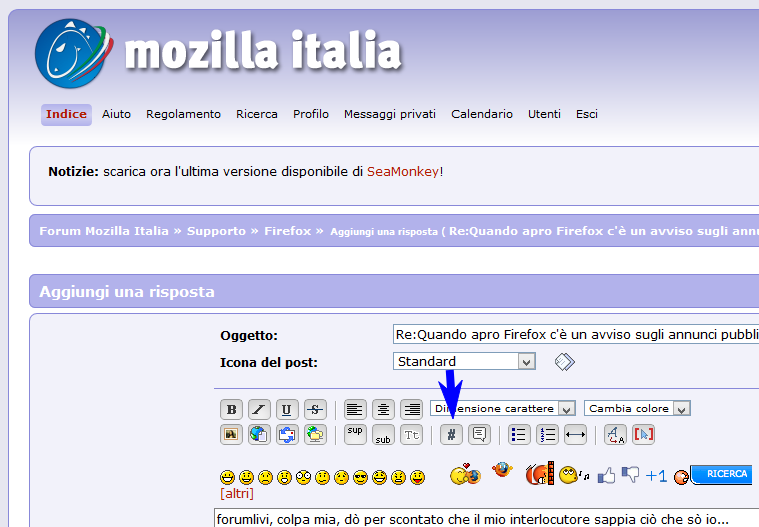Image resolution: width=759 pixels, height=527 pixels.
Task: Insert the sad frowning smiley
Action: coord(265,477)
